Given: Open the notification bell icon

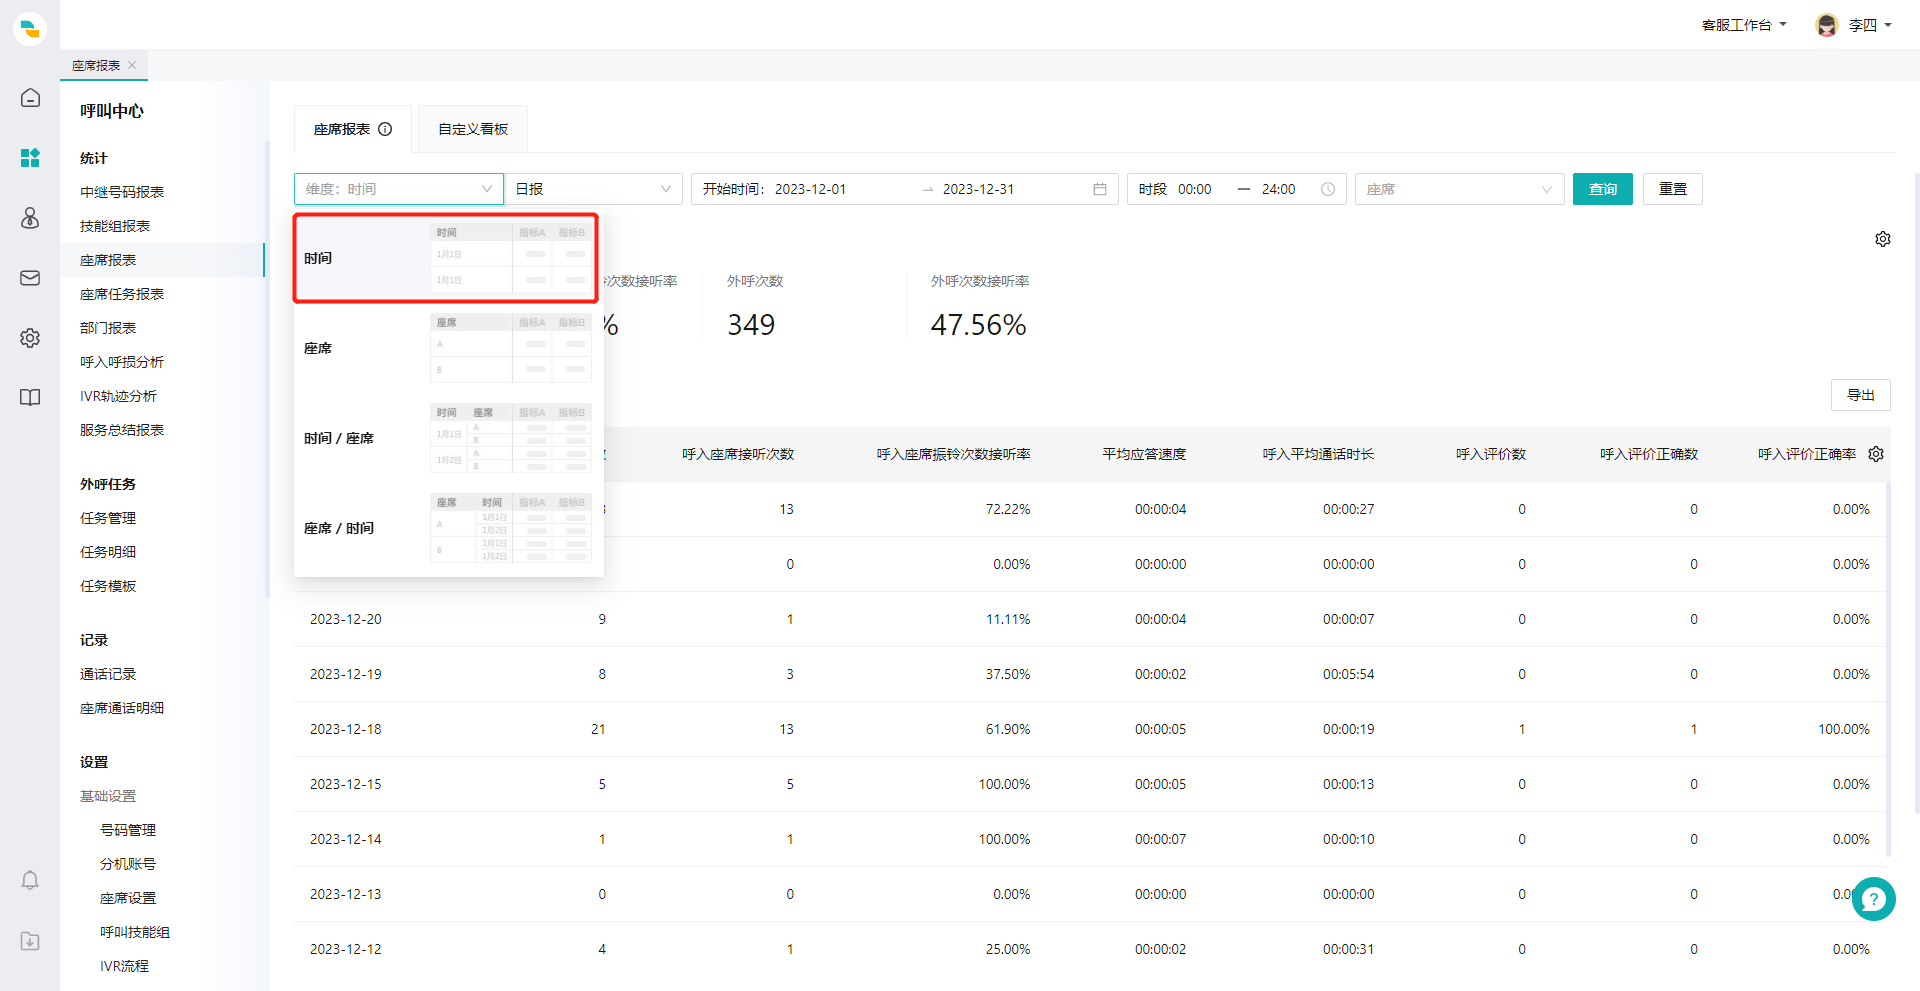Looking at the screenshot, I should [x=30, y=880].
